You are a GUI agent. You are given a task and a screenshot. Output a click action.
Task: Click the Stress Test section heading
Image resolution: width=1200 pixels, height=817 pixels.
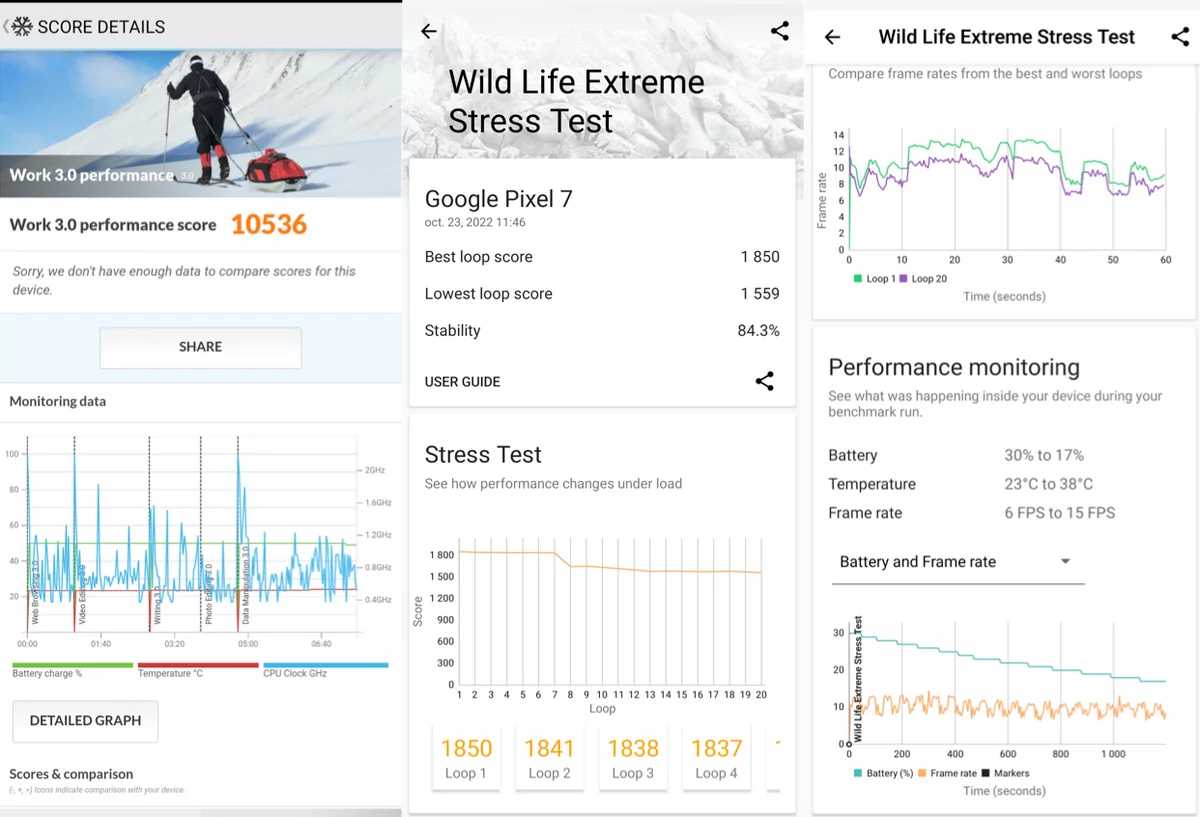pyautogui.click(x=483, y=455)
